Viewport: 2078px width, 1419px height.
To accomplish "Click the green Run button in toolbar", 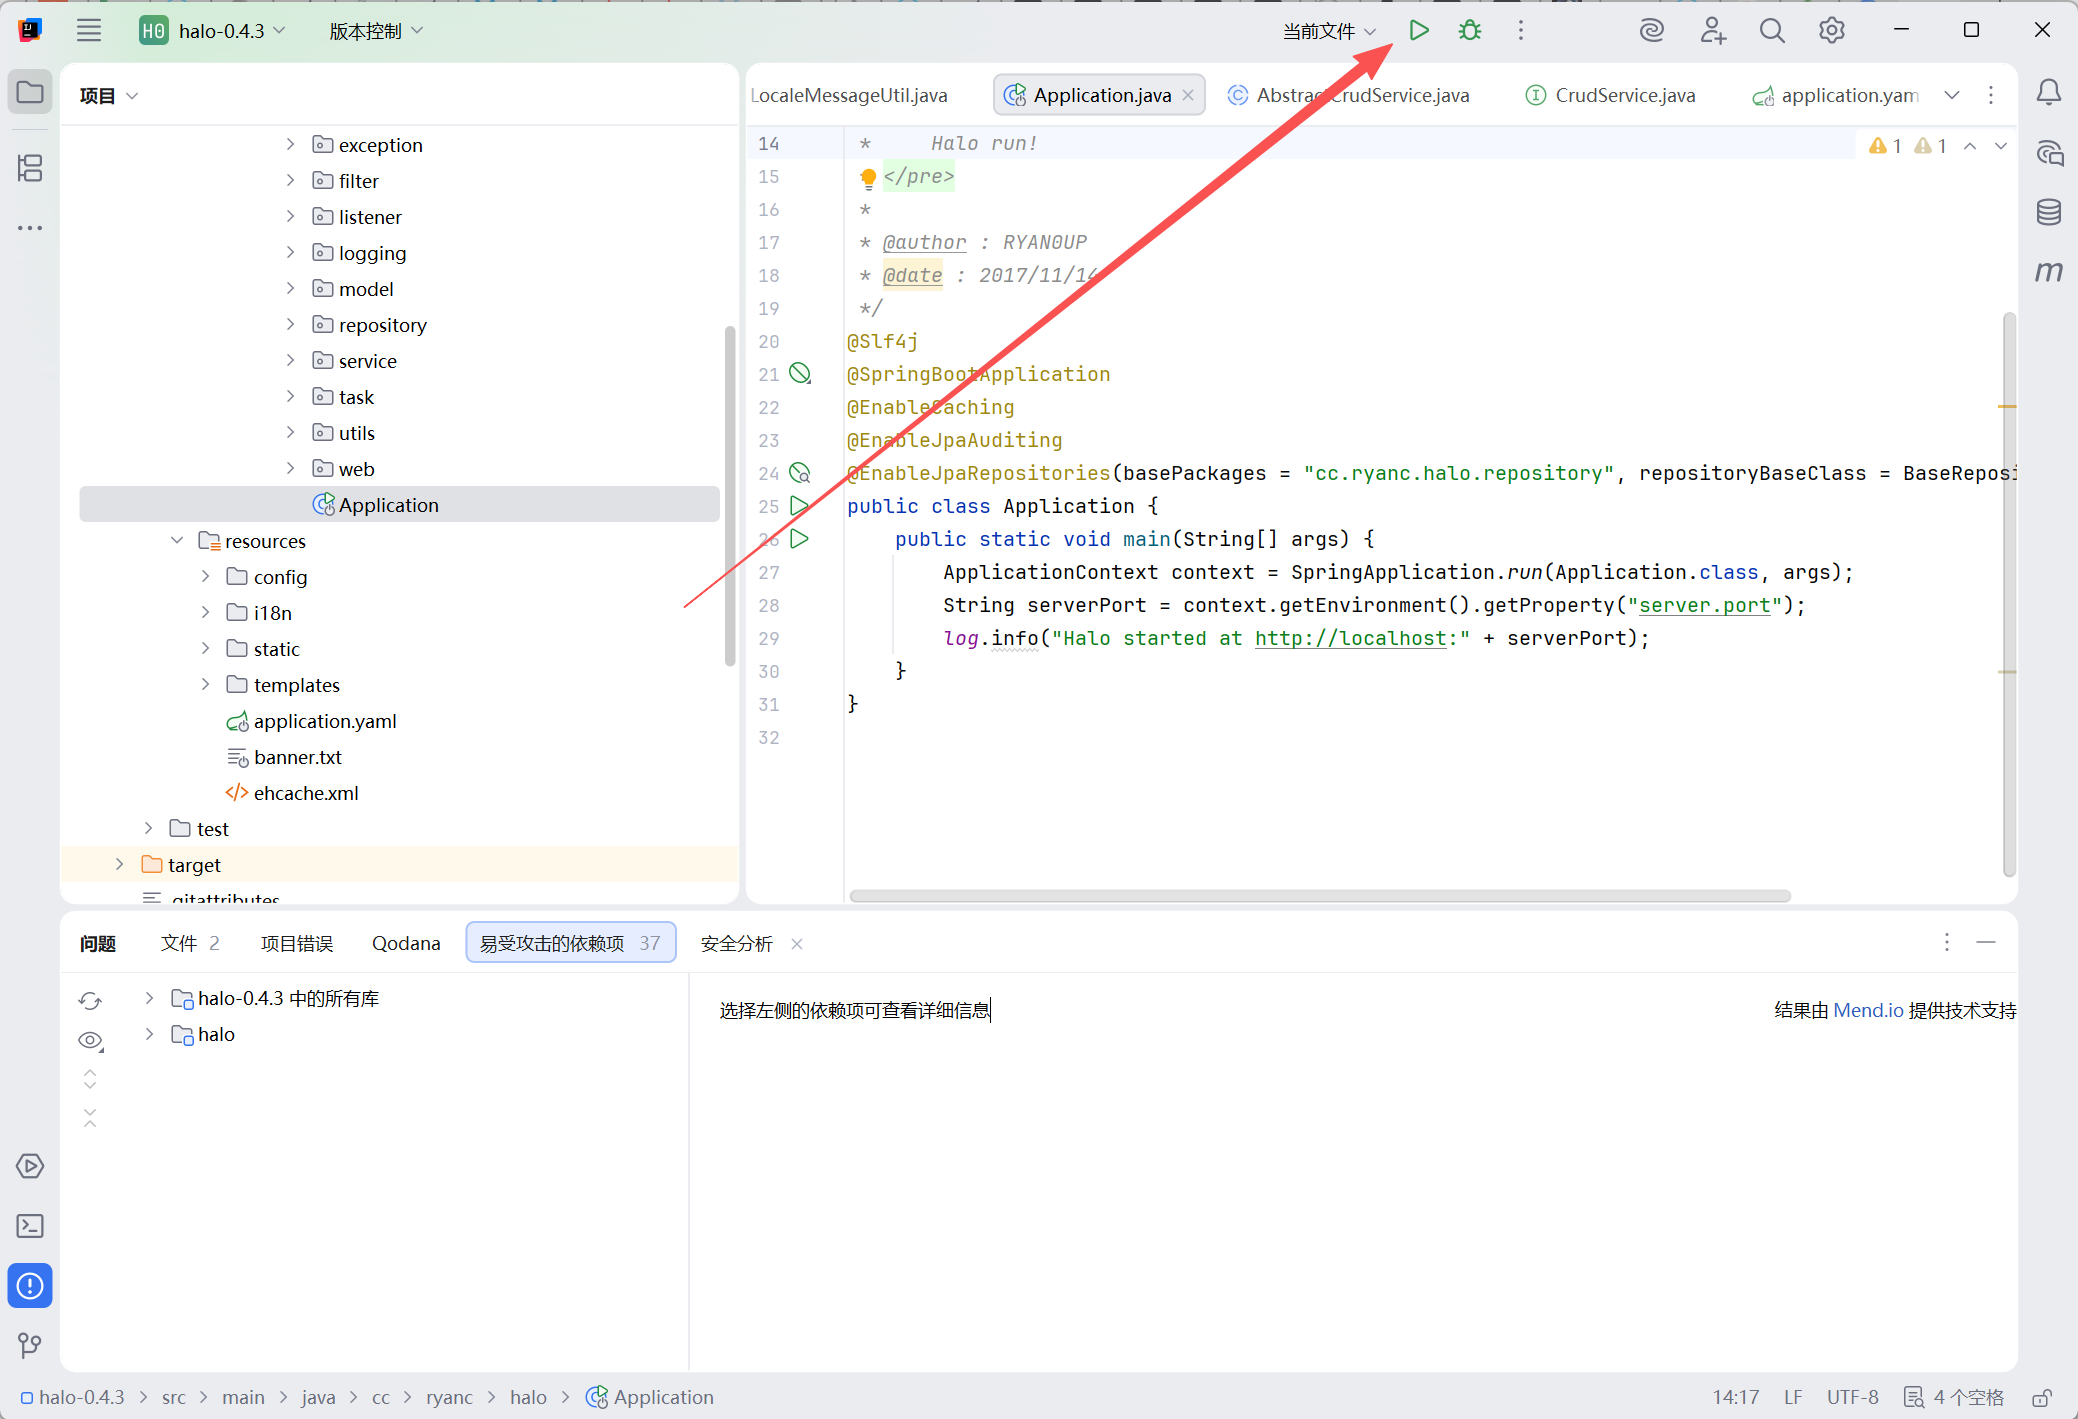I will tap(1418, 31).
